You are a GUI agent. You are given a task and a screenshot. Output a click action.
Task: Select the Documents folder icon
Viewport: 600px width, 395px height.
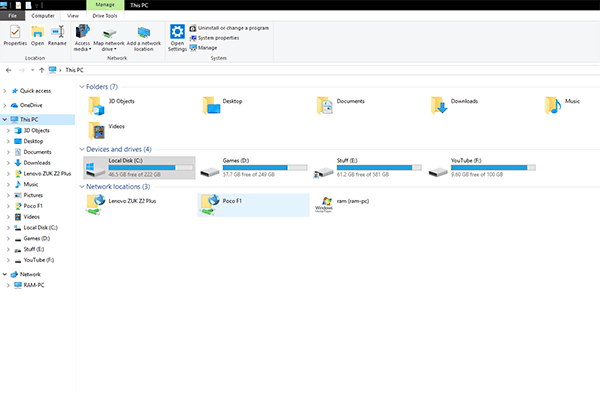[x=325, y=106]
